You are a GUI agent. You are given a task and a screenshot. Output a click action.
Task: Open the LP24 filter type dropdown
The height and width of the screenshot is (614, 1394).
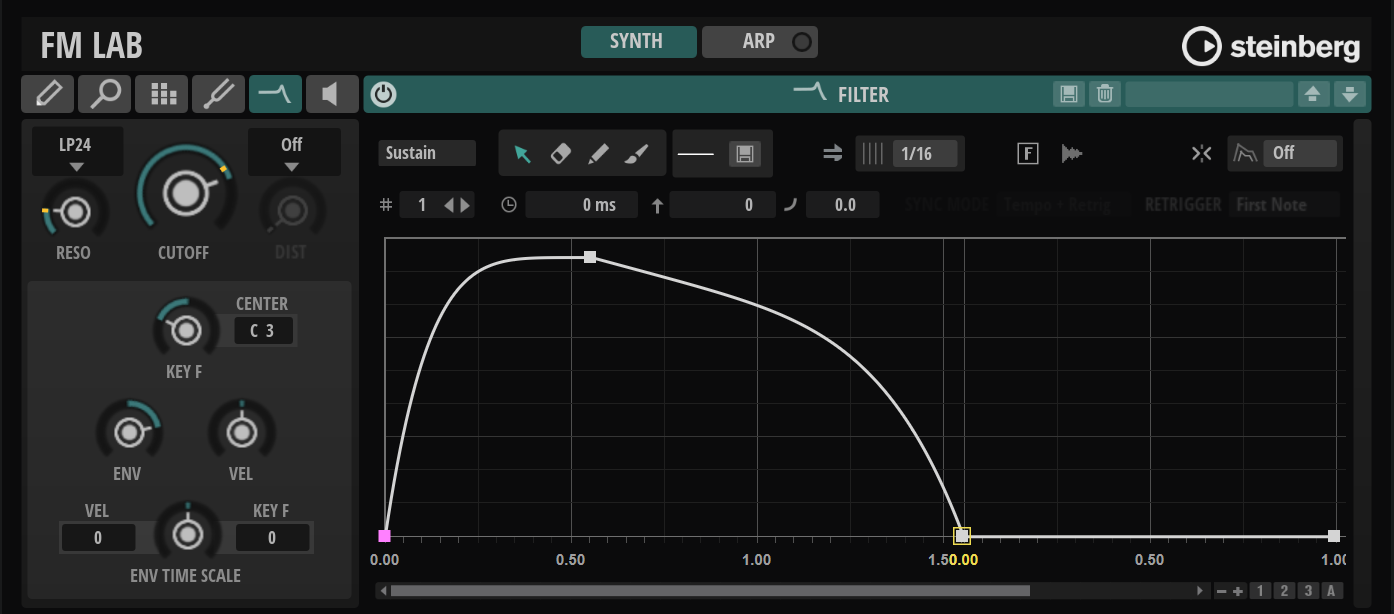point(77,152)
